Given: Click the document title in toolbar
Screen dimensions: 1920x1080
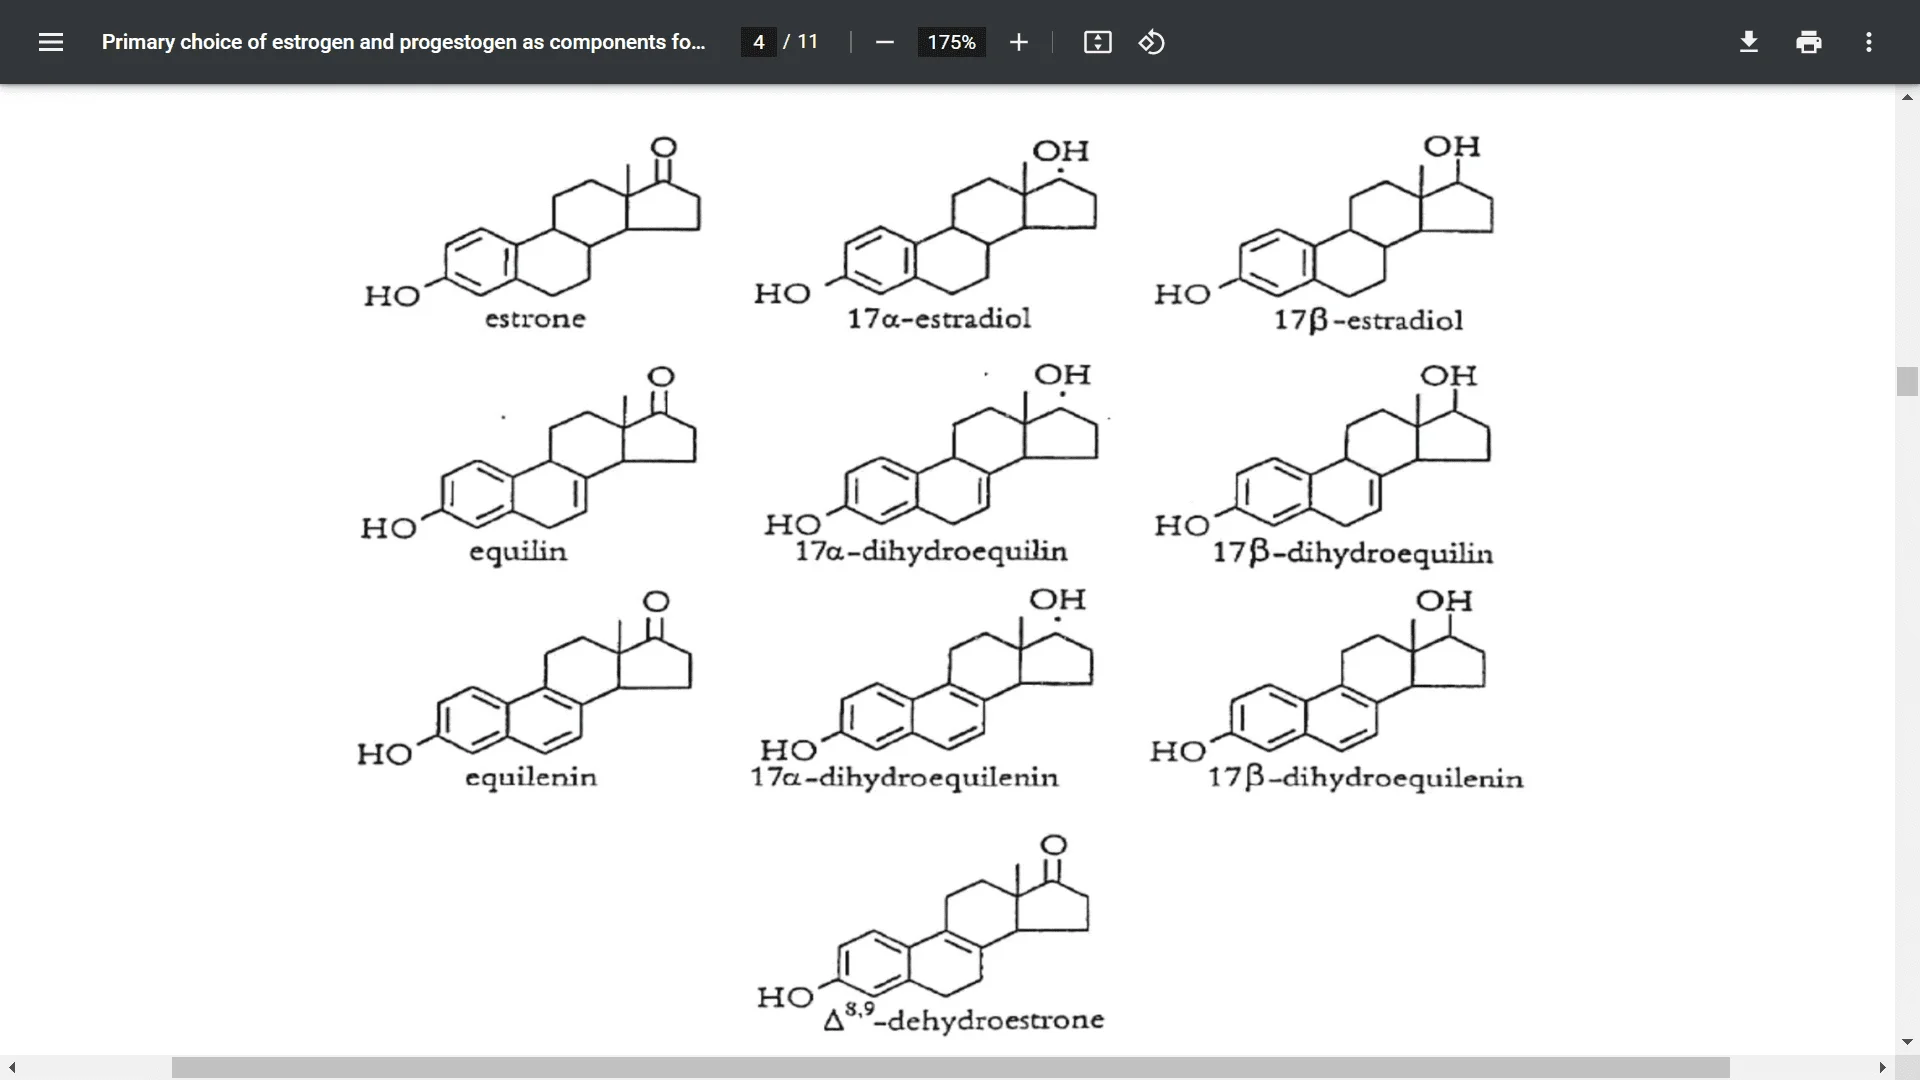Looking at the screenshot, I should tap(403, 42).
